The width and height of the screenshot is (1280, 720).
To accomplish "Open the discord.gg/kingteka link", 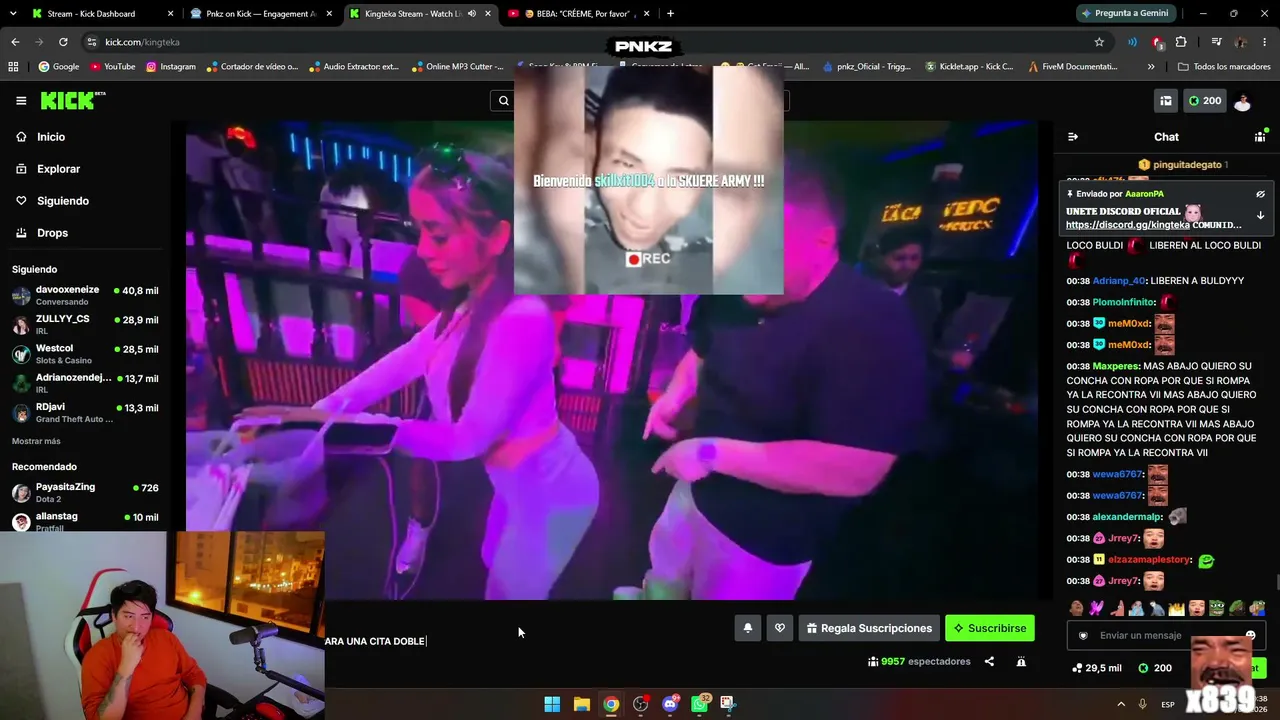I will [1127, 225].
